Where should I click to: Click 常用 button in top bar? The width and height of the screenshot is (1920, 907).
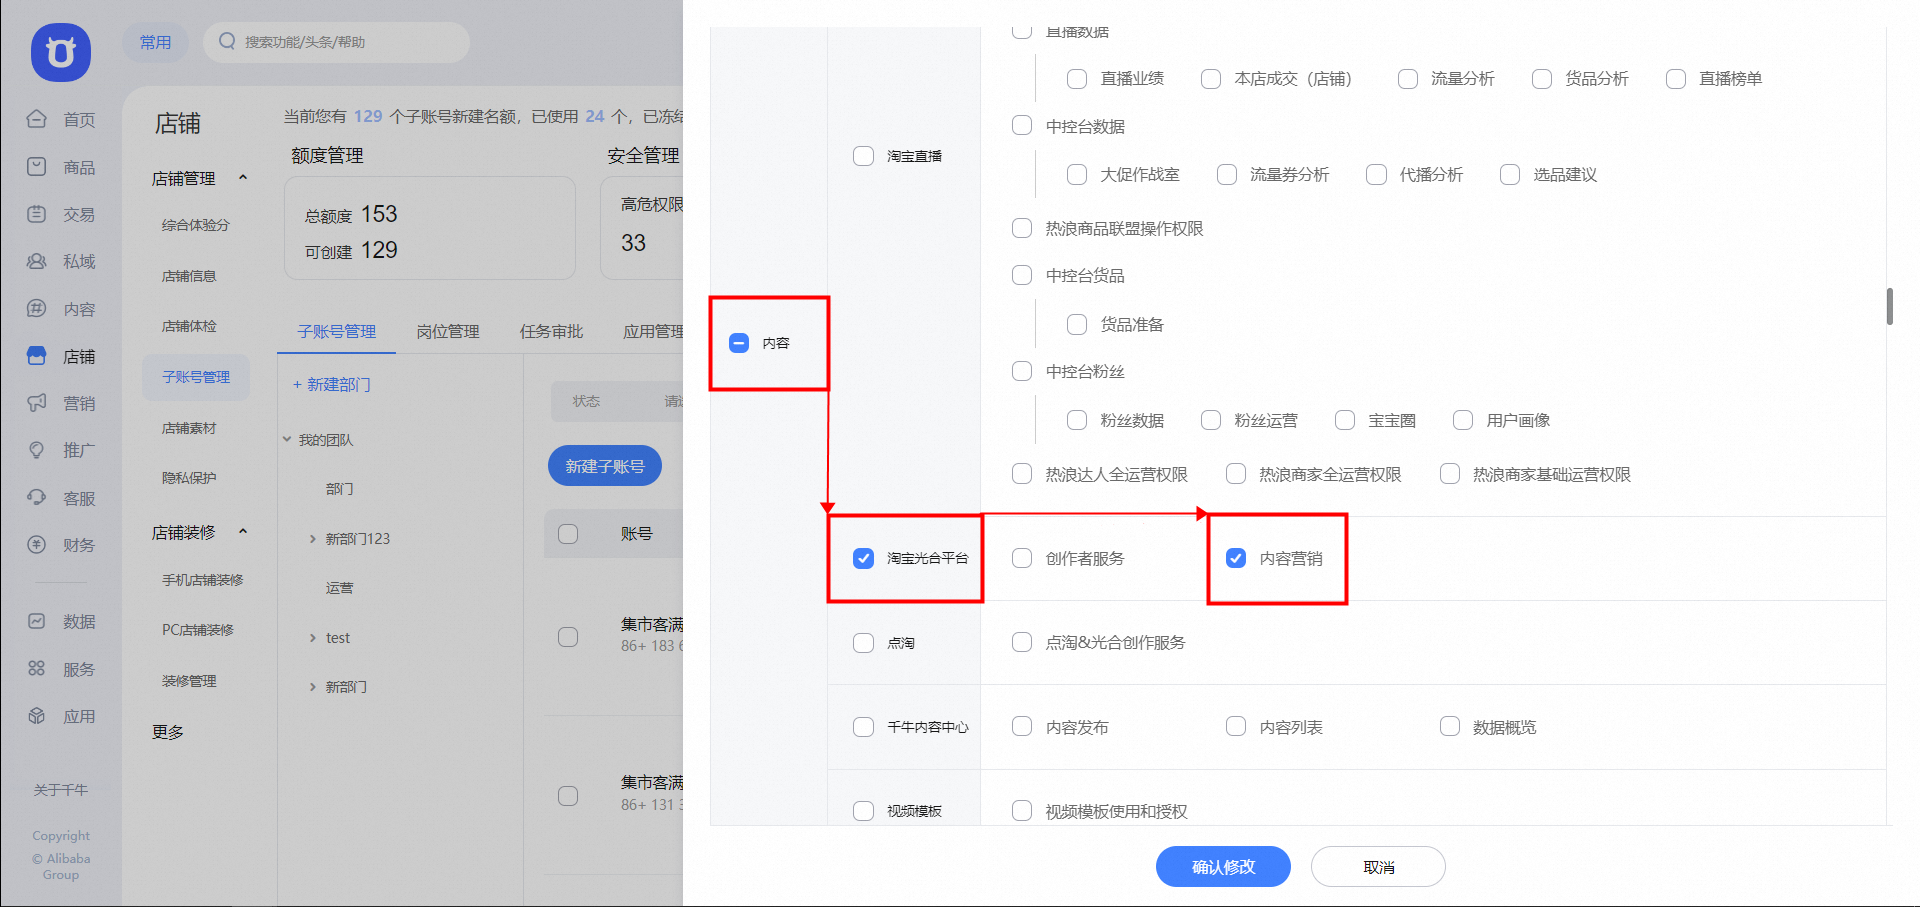point(155,42)
